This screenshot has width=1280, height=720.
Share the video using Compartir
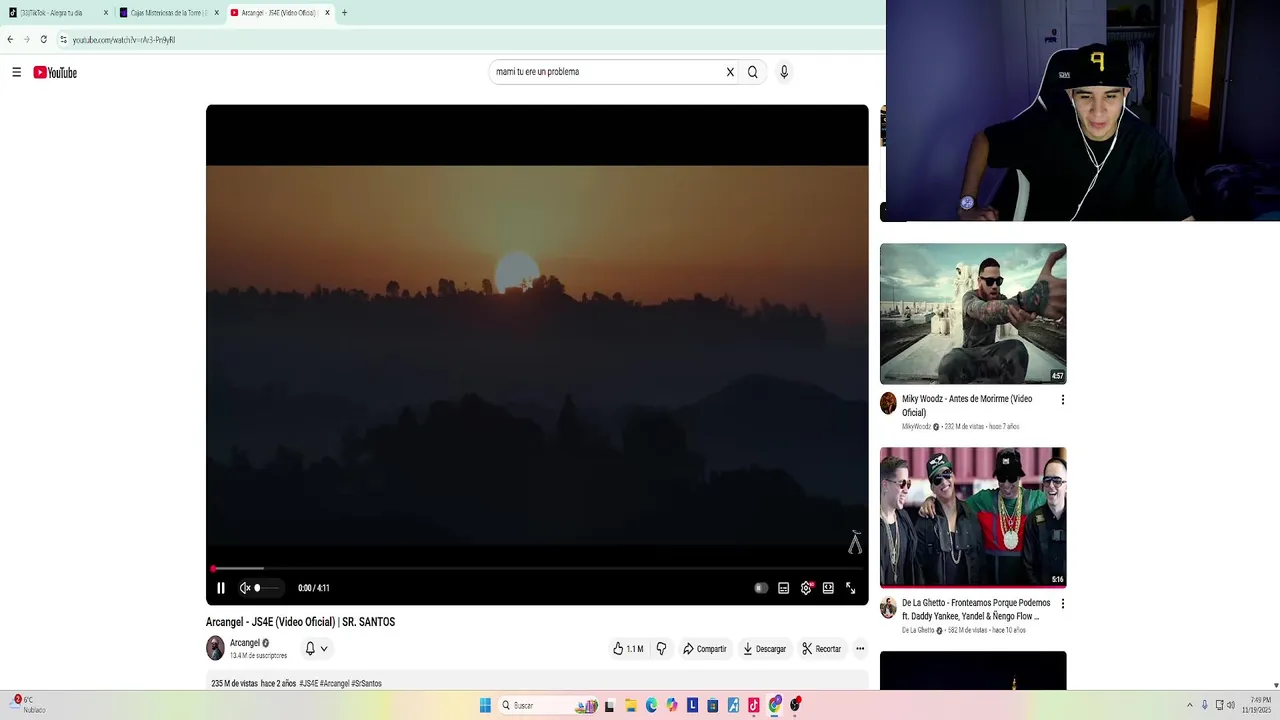tap(705, 649)
